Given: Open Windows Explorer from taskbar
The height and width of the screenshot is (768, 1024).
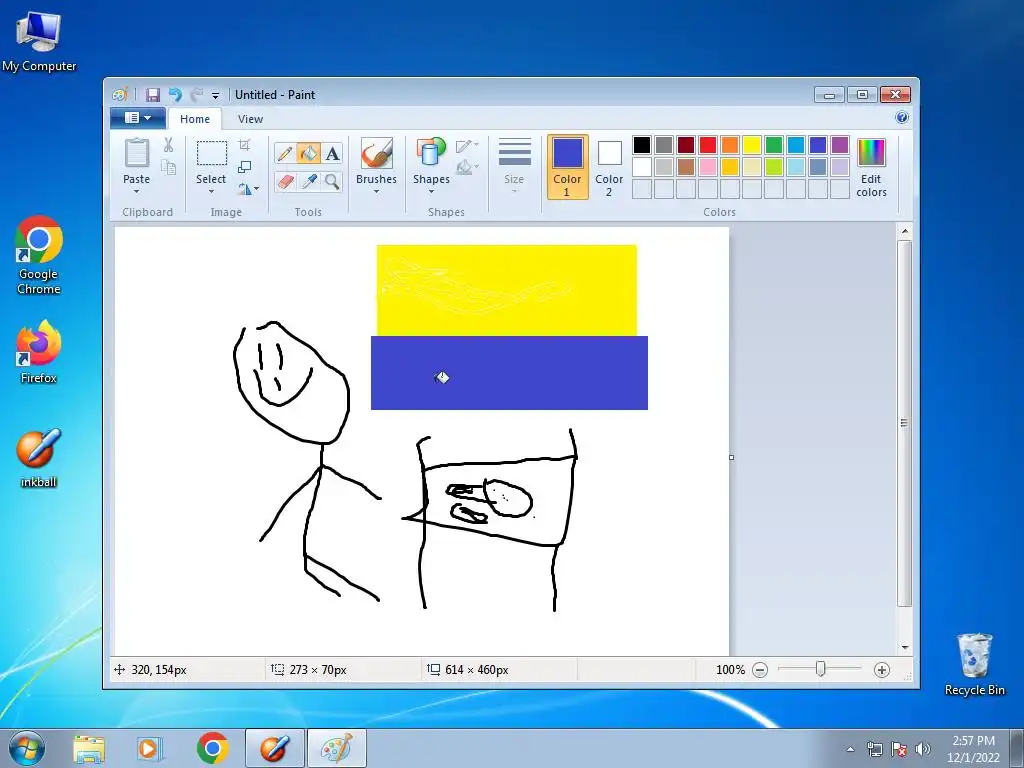Looking at the screenshot, I should pos(89,748).
